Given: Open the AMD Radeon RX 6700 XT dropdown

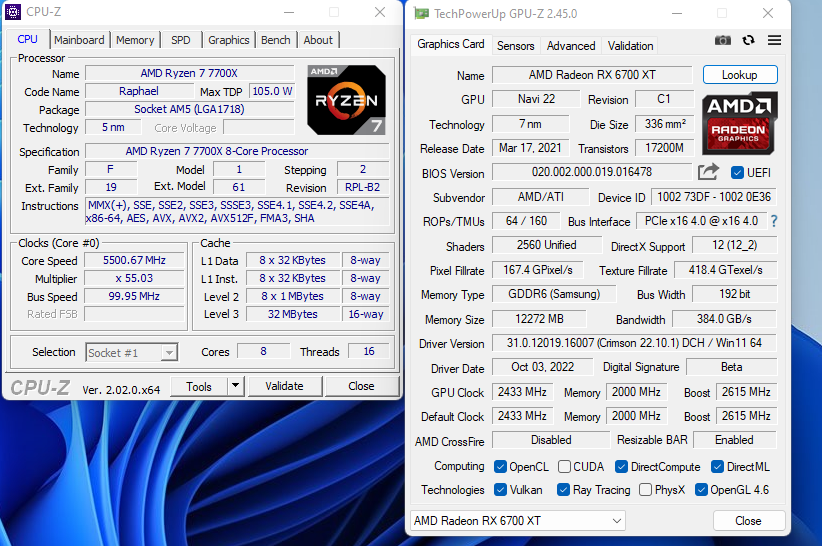Looking at the screenshot, I should click(x=517, y=521).
